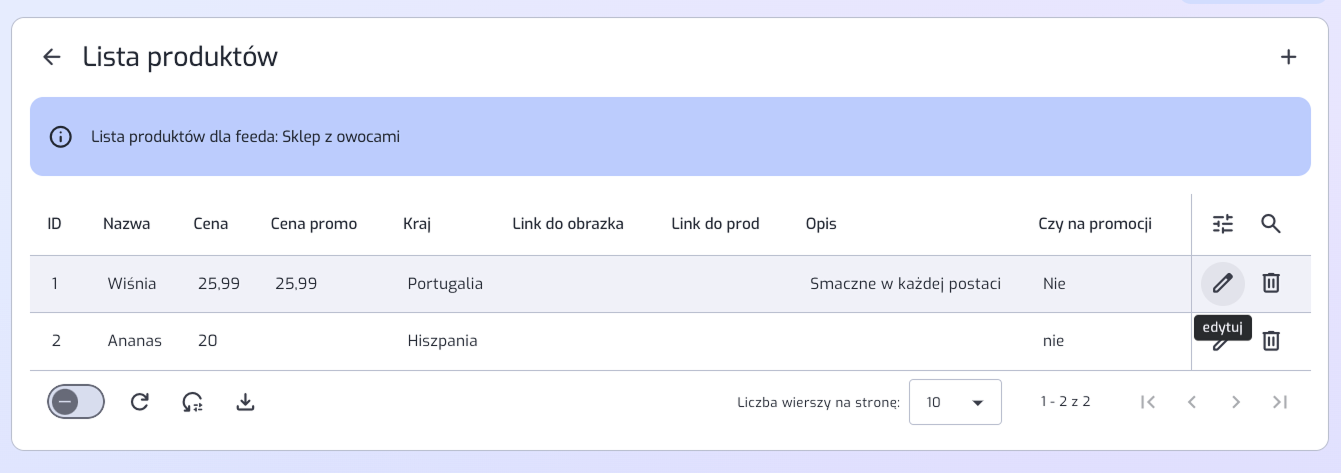Download the product list
This screenshot has height=473, width=1341.
point(246,402)
